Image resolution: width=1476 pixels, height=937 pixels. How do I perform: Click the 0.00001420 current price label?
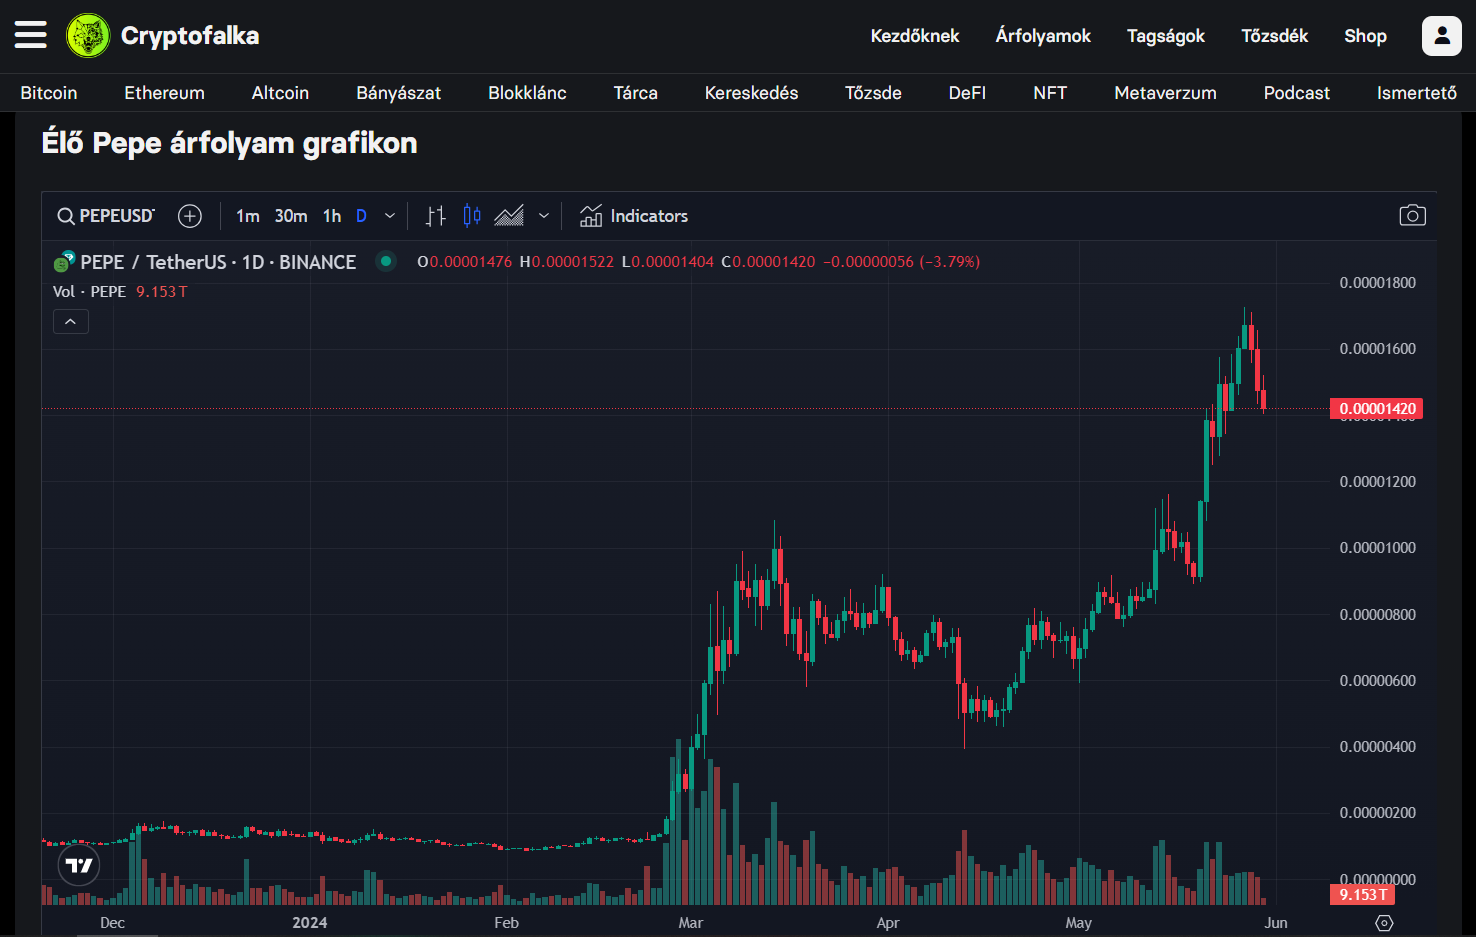[x=1376, y=409]
